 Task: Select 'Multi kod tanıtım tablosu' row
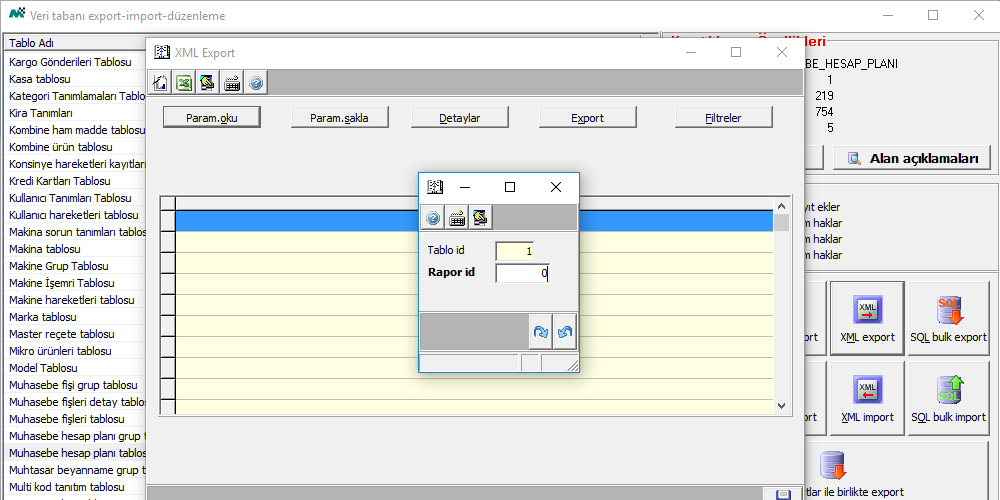[x=75, y=487]
